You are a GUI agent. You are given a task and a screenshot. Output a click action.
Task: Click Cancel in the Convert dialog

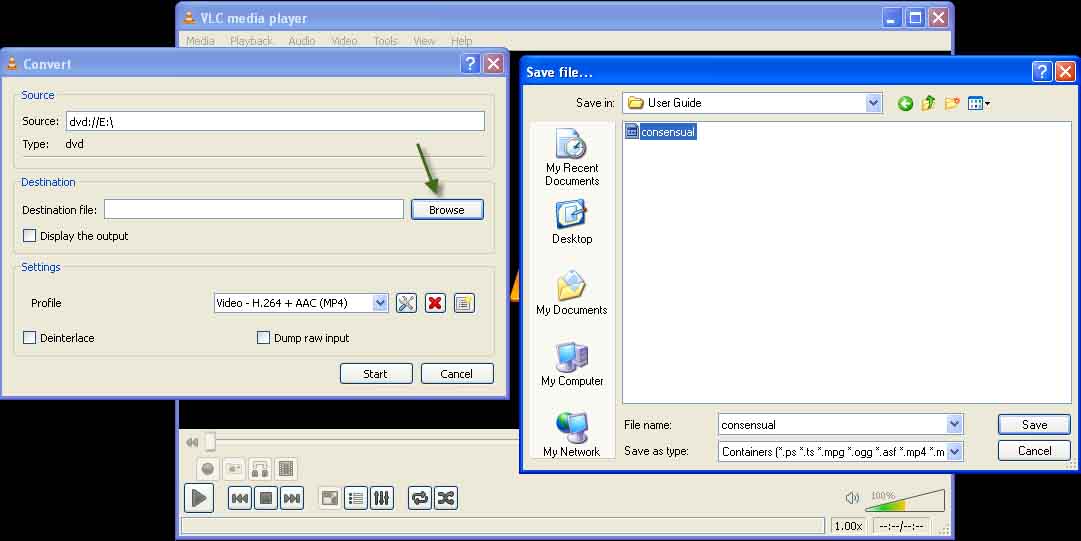coord(457,374)
